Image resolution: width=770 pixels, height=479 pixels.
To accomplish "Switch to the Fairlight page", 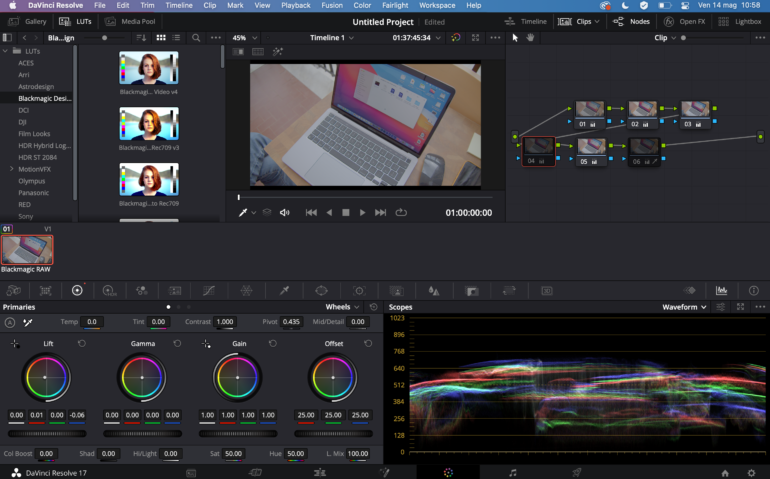I will click(x=513, y=473).
